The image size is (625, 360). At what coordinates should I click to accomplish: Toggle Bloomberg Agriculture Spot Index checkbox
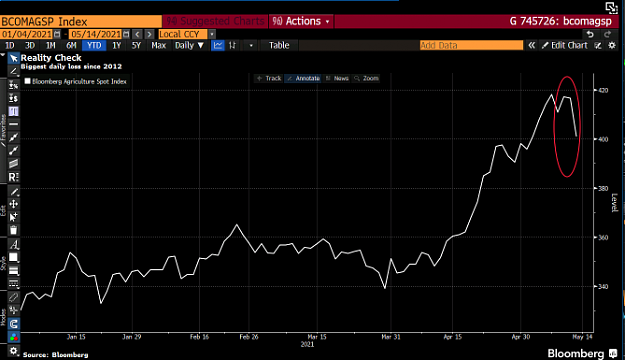(x=28, y=81)
